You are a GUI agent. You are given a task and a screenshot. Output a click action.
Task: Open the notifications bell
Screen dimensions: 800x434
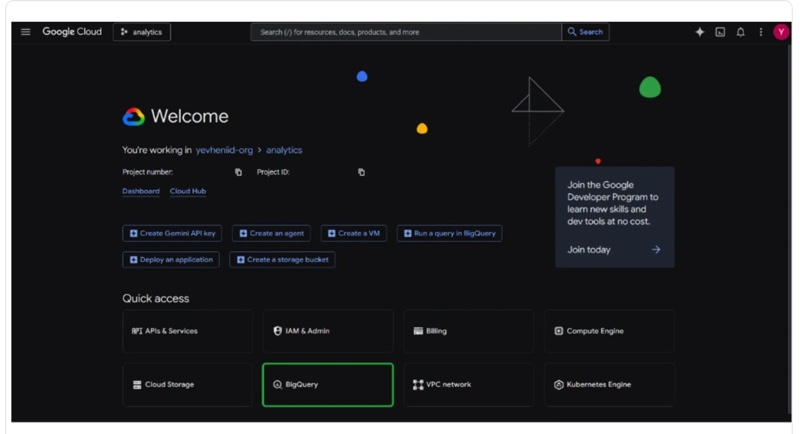click(x=740, y=32)
